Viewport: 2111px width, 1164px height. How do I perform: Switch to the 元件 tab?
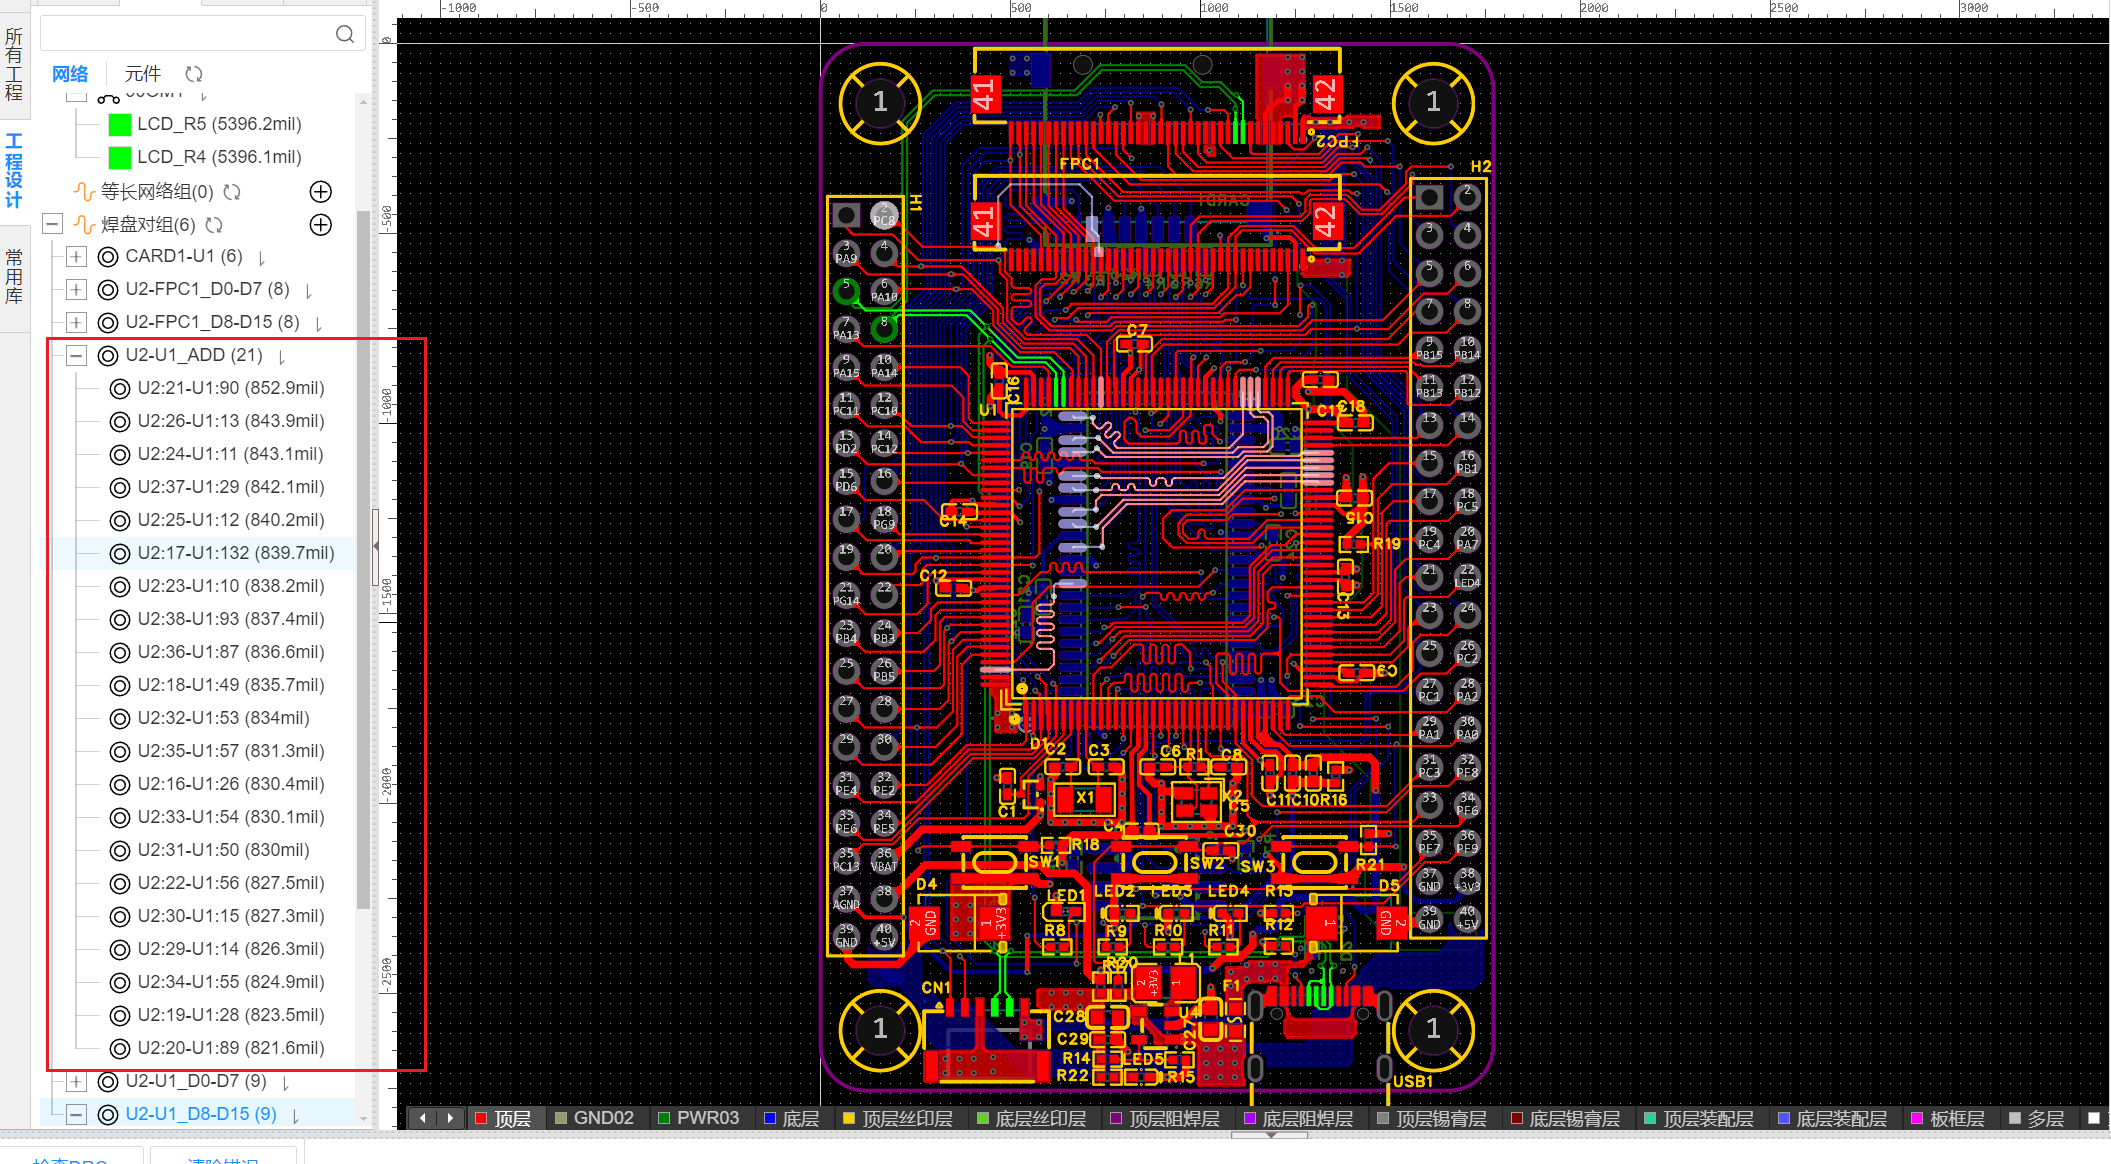(x=142, y=74)
